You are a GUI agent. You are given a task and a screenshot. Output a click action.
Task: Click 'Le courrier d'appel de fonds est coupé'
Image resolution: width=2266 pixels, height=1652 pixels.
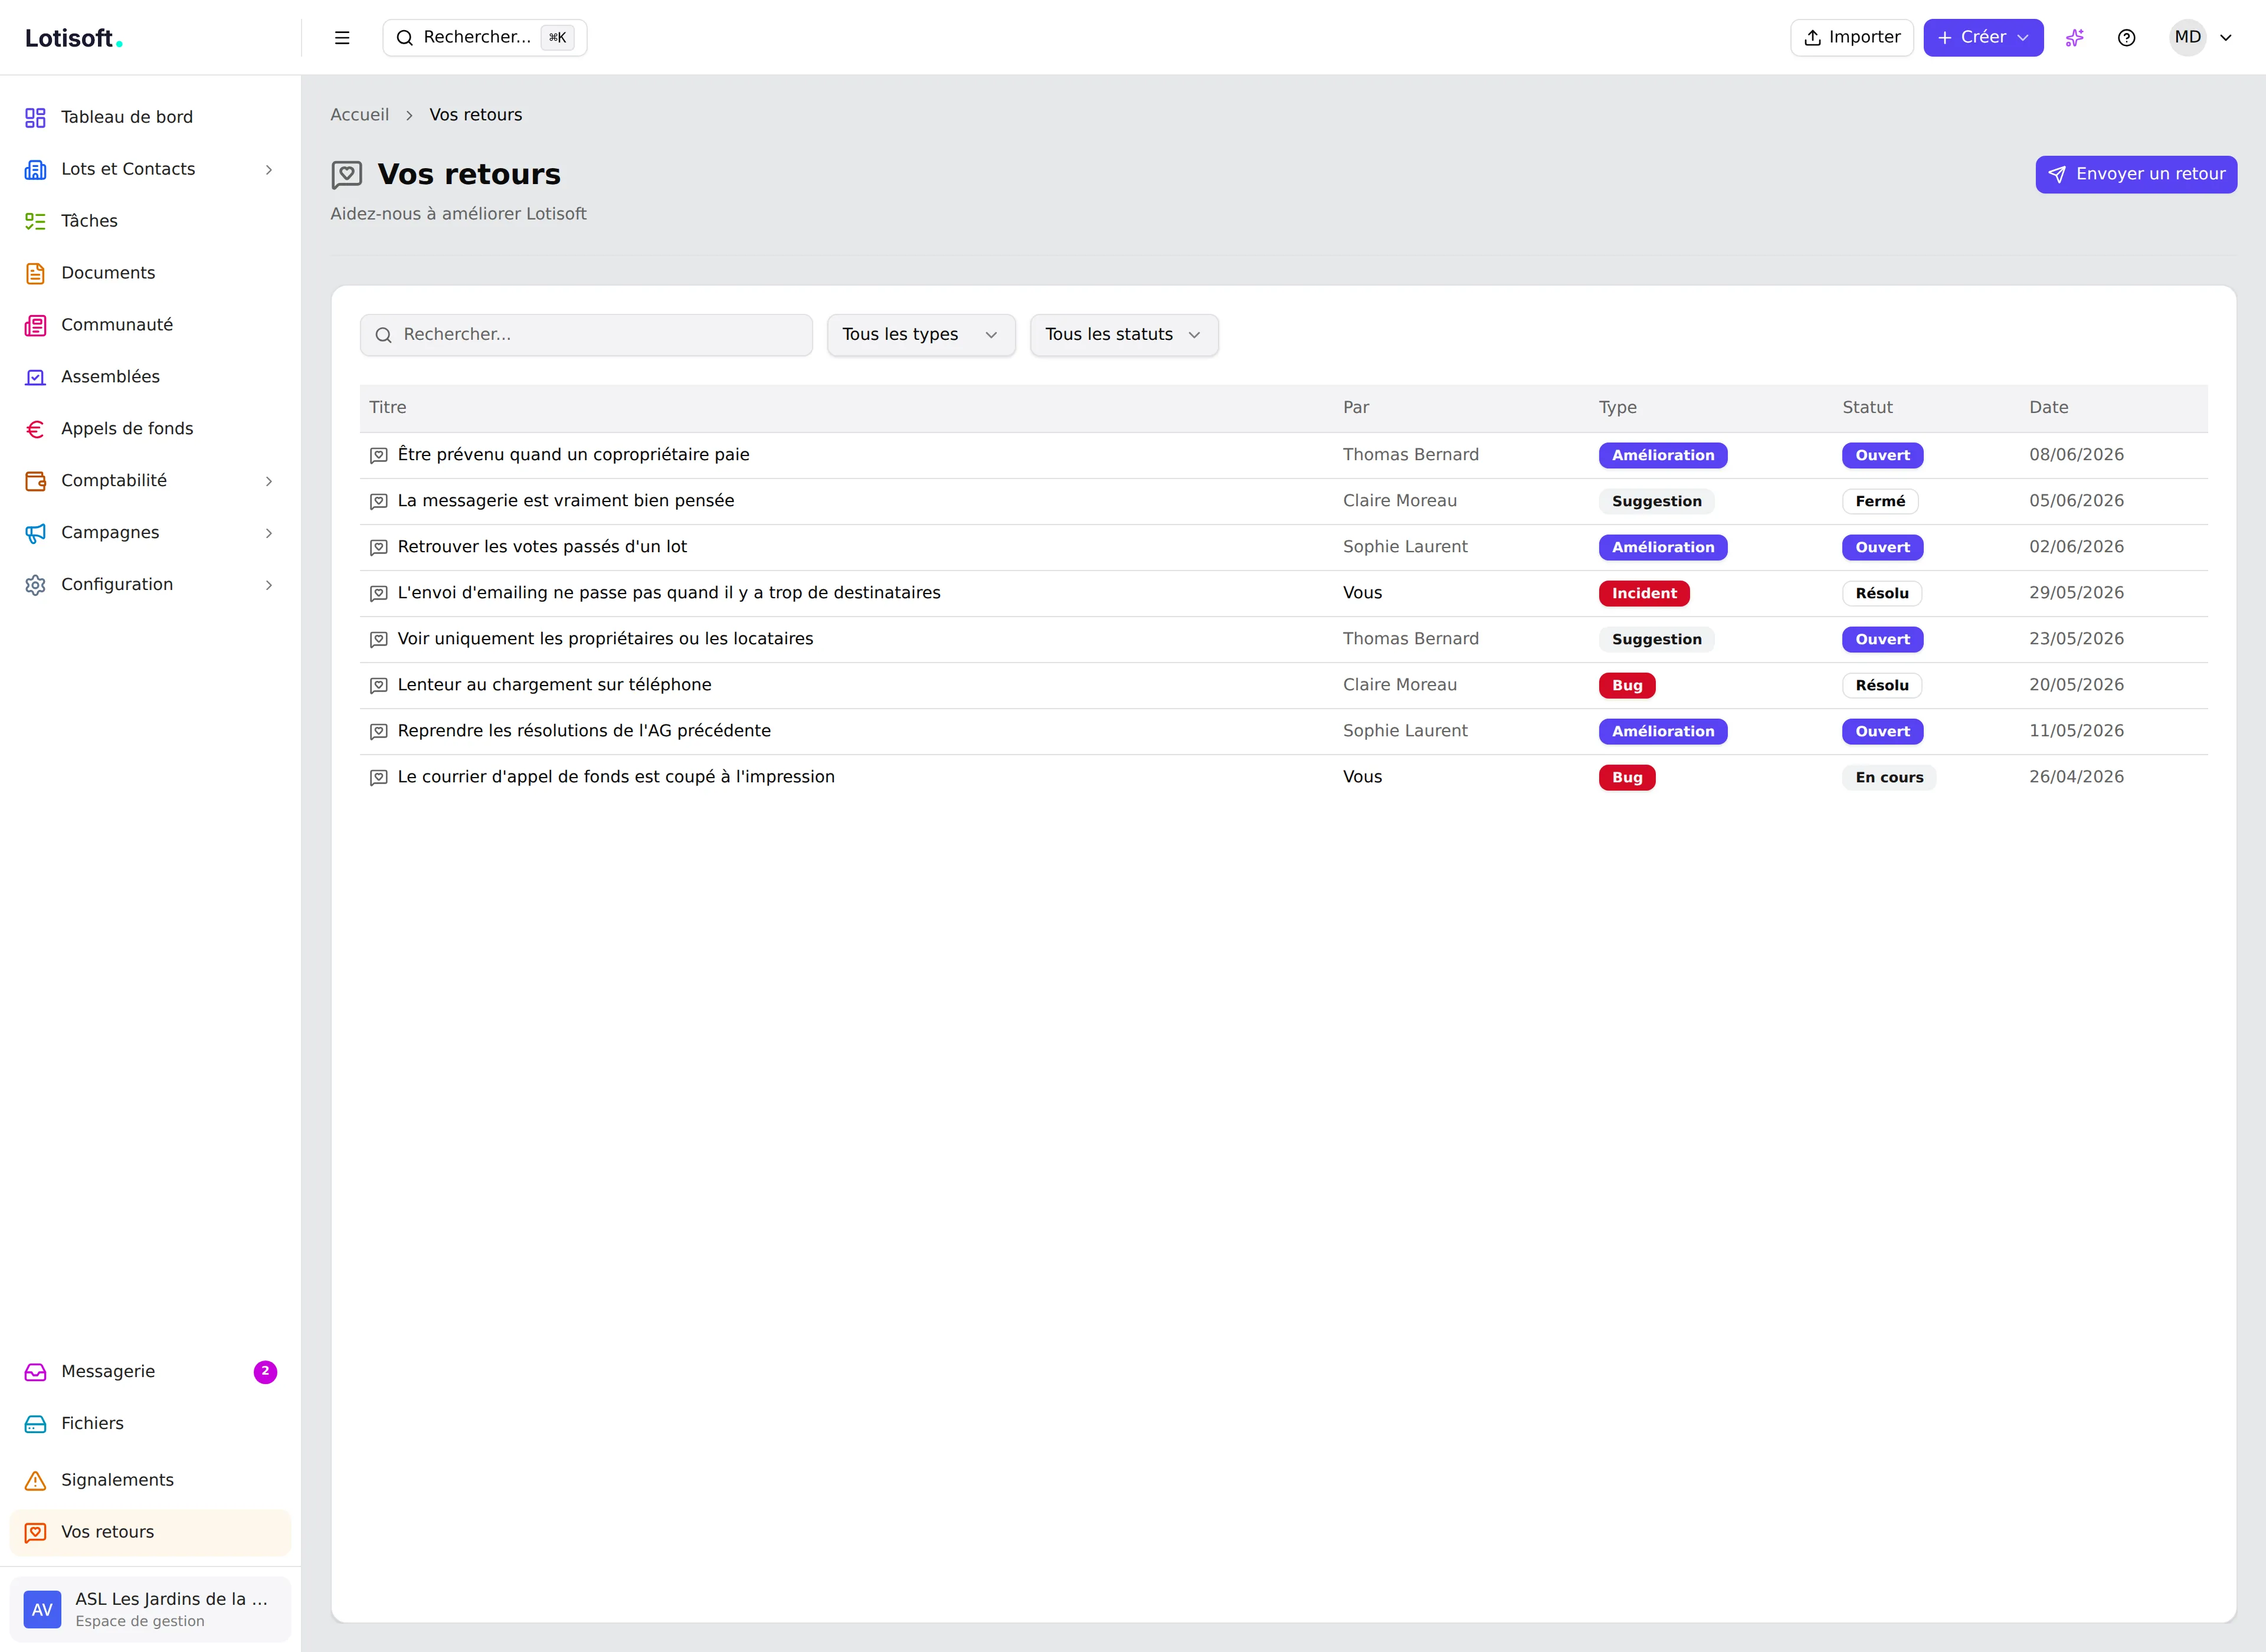616,777
